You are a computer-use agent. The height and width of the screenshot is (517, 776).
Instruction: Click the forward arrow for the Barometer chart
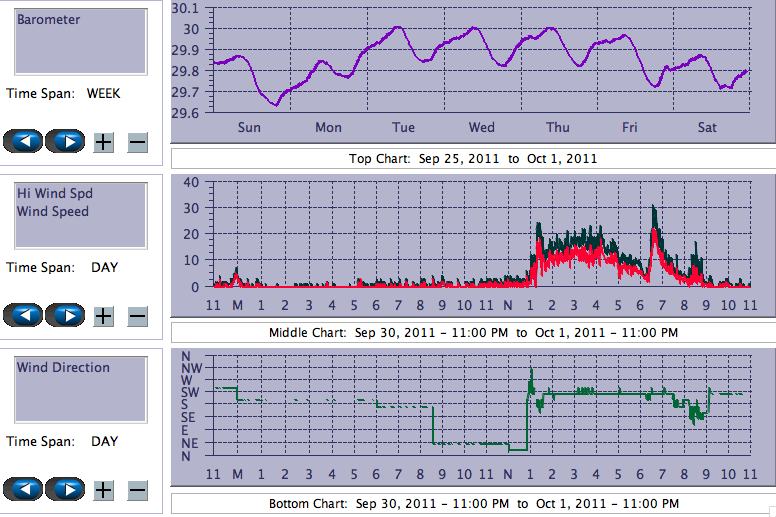tap(65, 141)
